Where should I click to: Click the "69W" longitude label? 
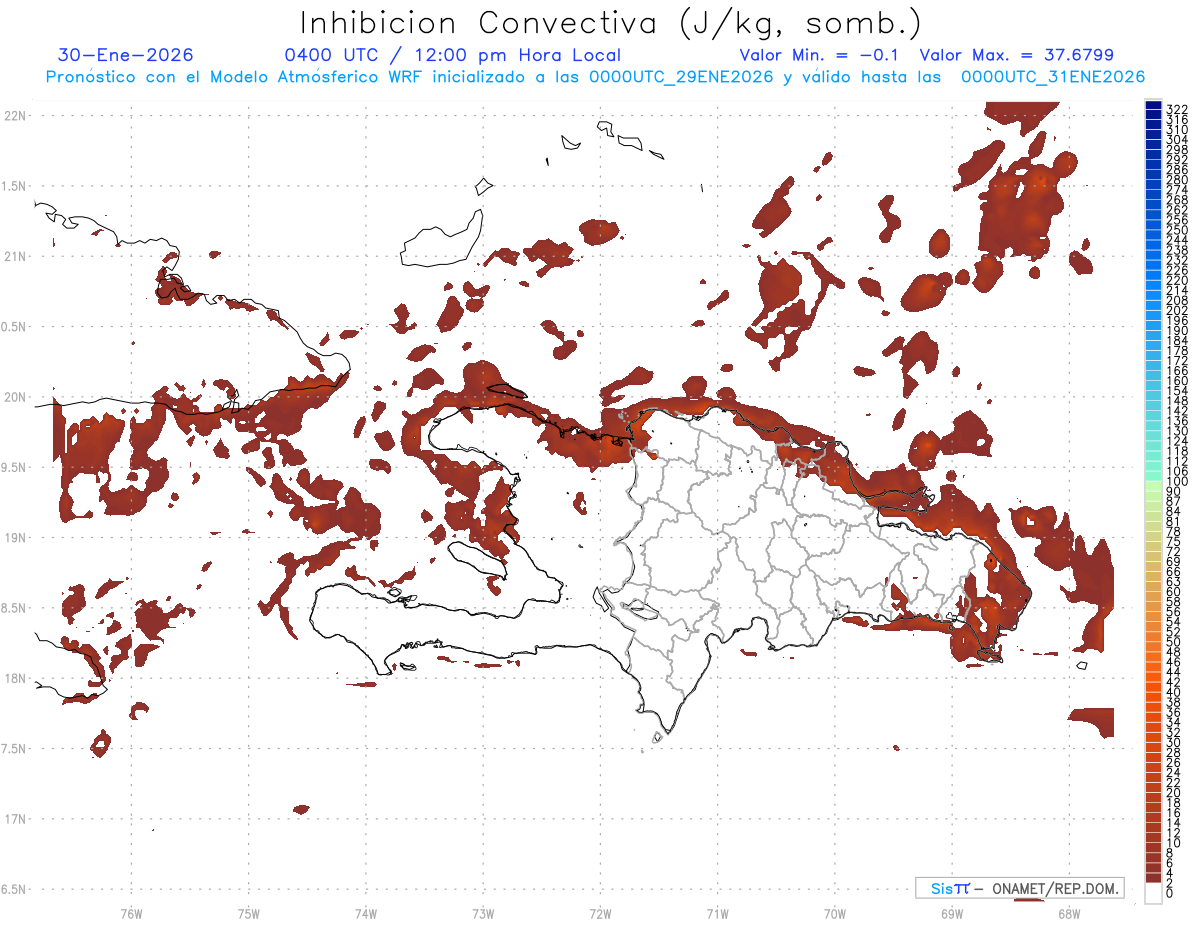tap(952, 912)
